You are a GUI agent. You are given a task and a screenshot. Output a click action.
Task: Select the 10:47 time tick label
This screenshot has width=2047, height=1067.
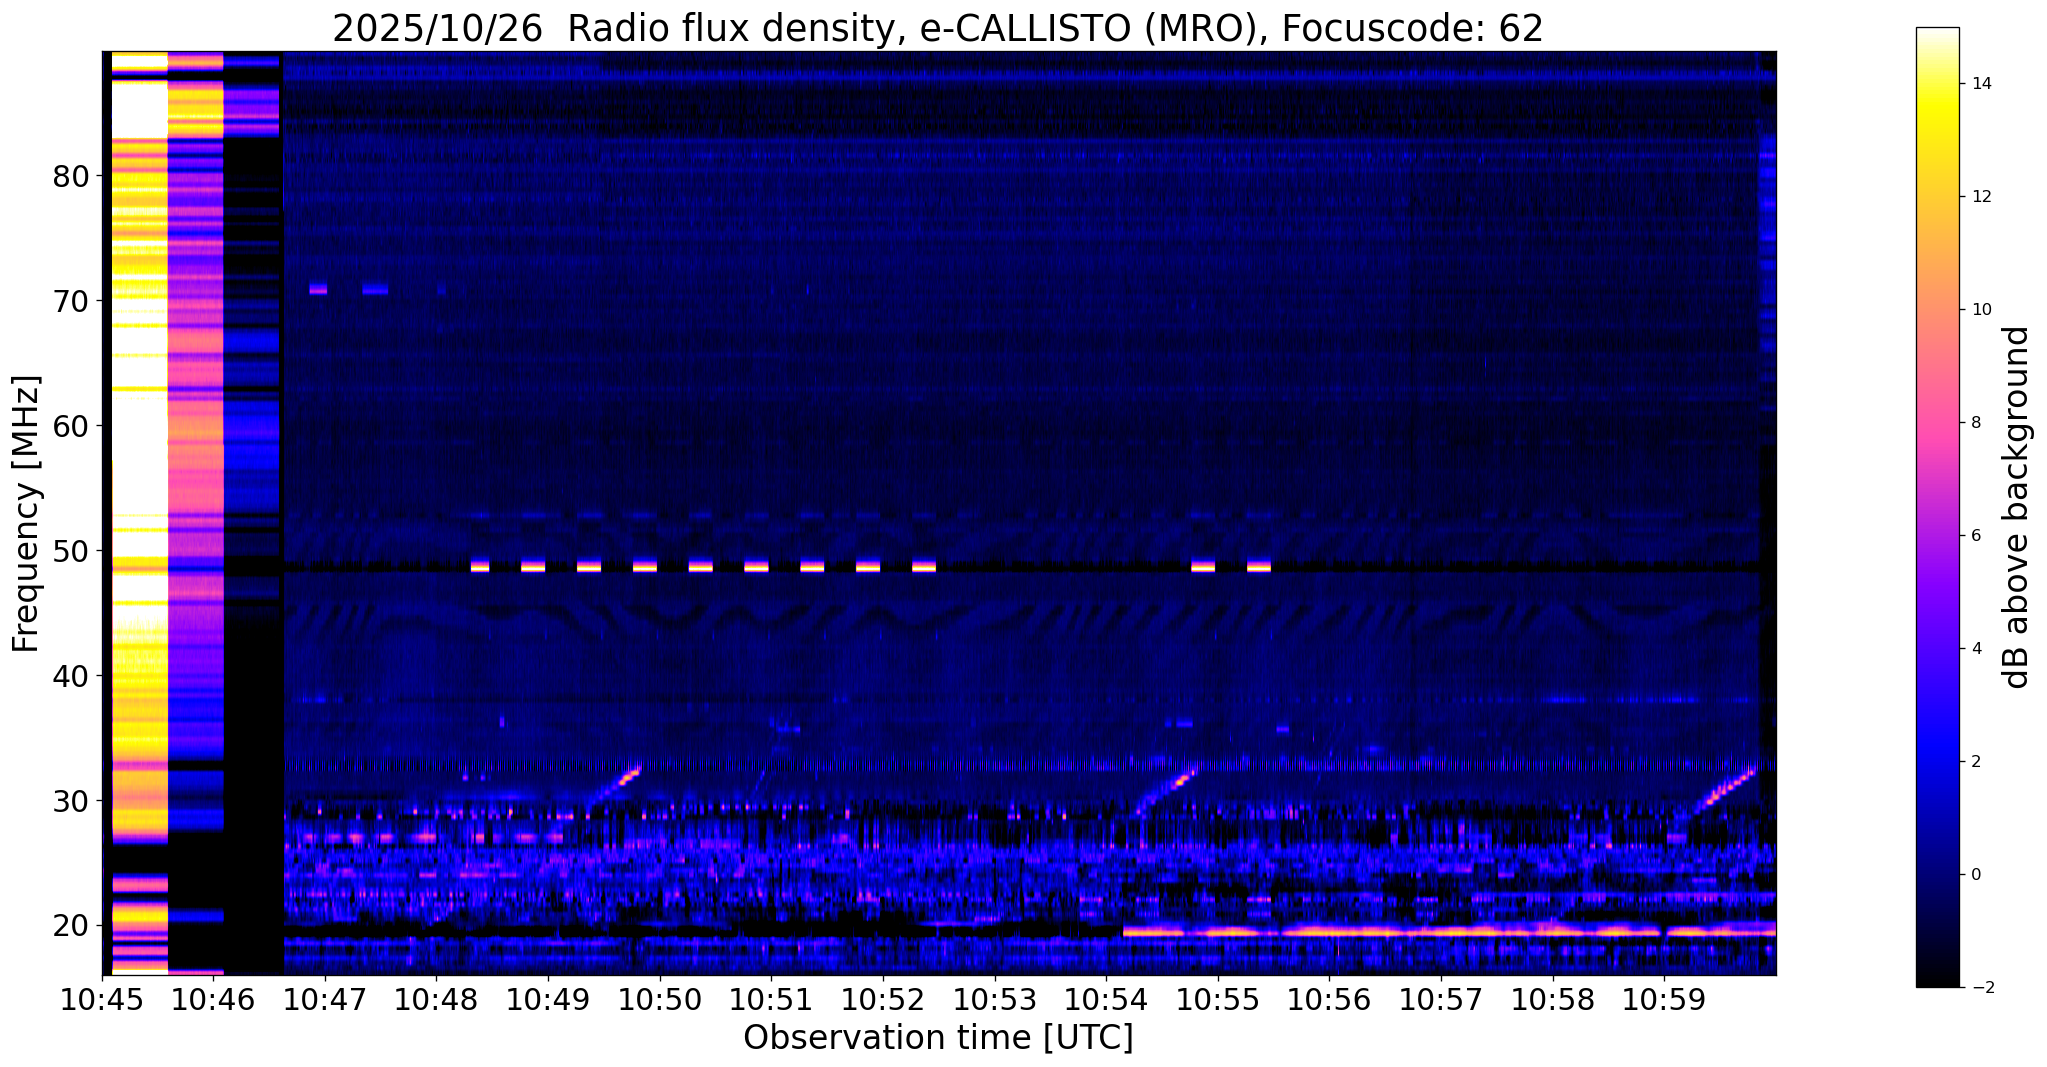(x=326, y=1000)
